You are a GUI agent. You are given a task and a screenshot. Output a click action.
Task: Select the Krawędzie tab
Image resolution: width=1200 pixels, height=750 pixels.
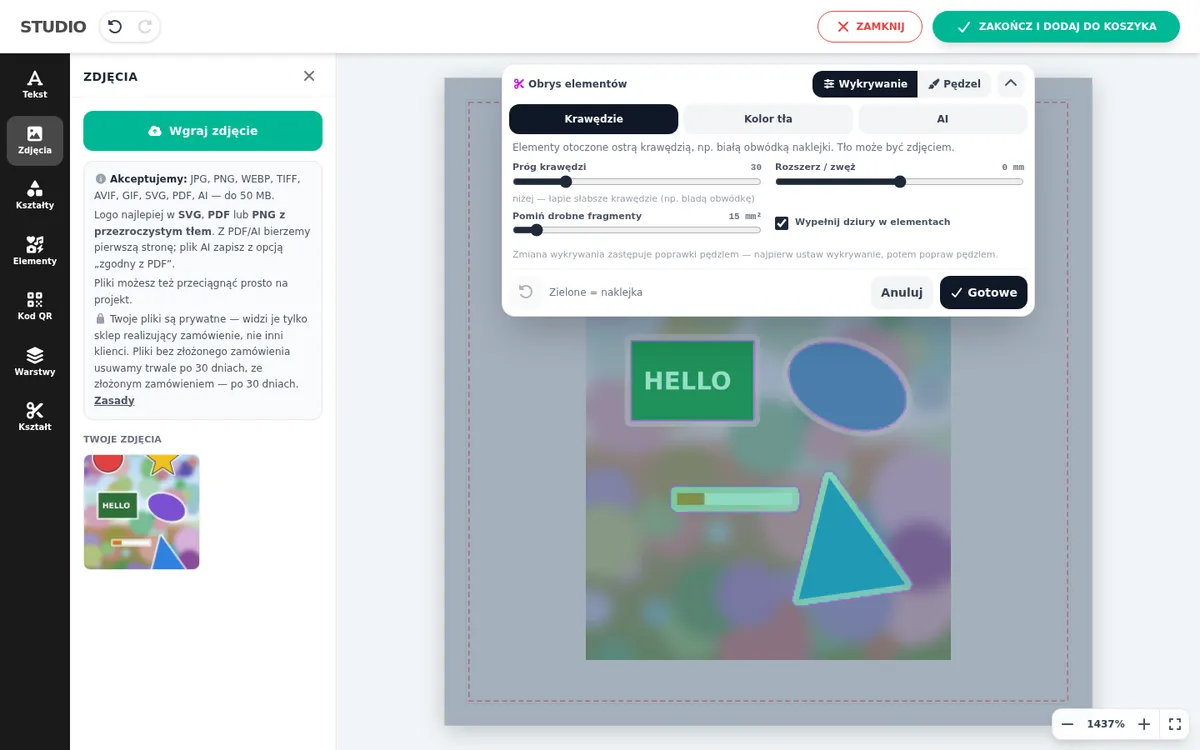[x=594, y=119]
